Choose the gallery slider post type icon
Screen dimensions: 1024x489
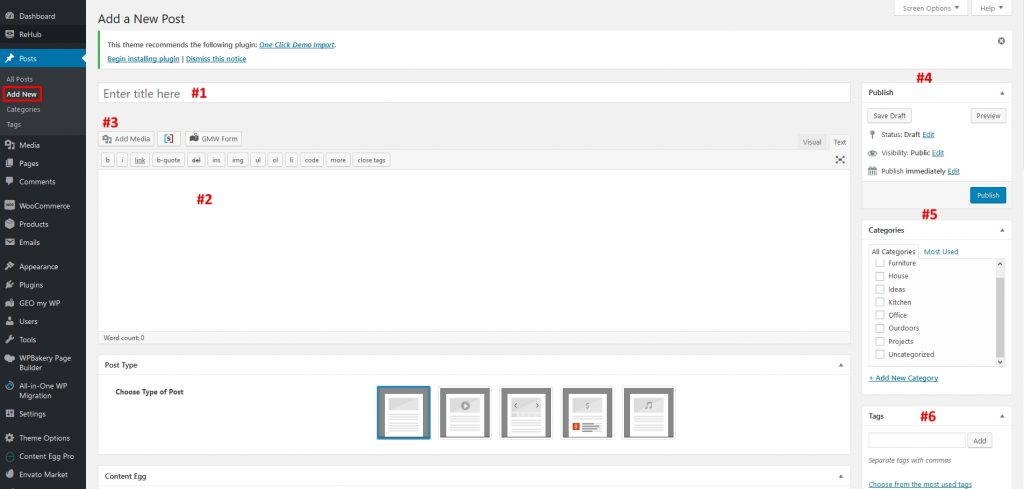pos(527,412)
